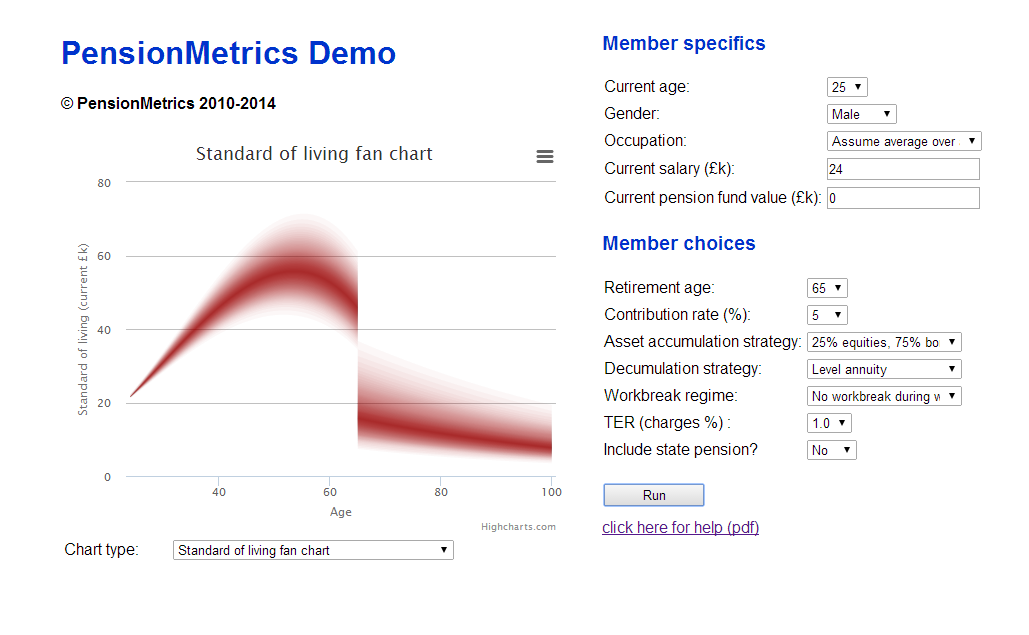Open the chart hamburger export menu
Viewport: 1029px width, 635px height.
click(x=545, y=156)
